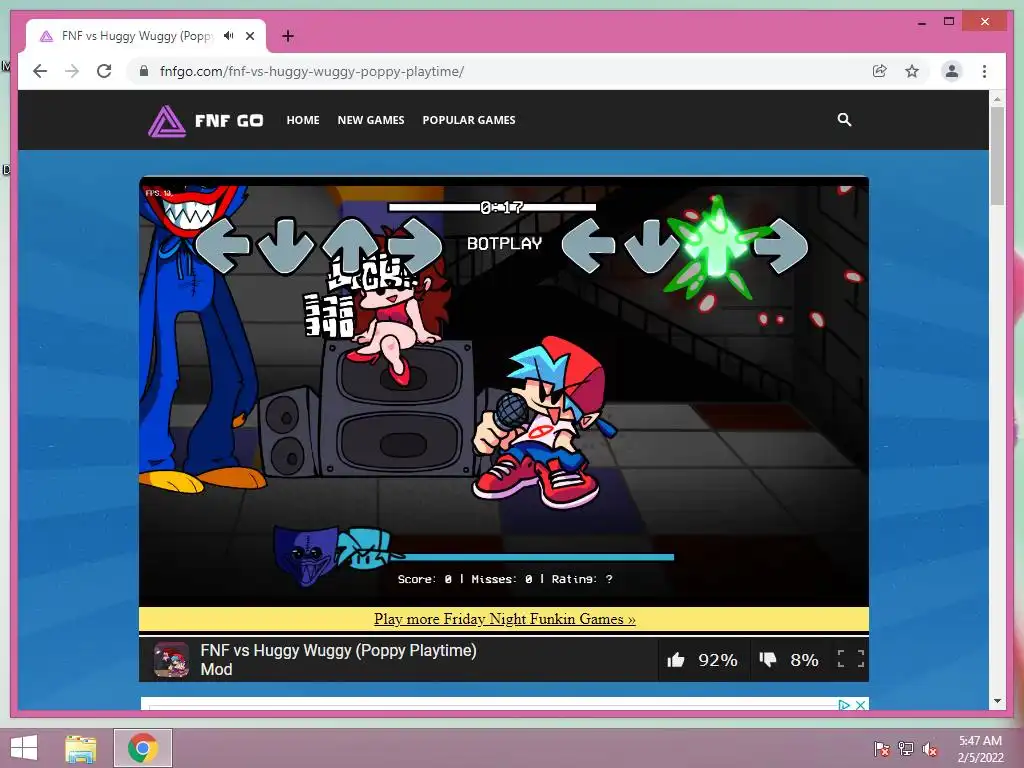This screenshot has width=1024, height=768.
Task: Open the Windows Start button
Action: [24, 748]
